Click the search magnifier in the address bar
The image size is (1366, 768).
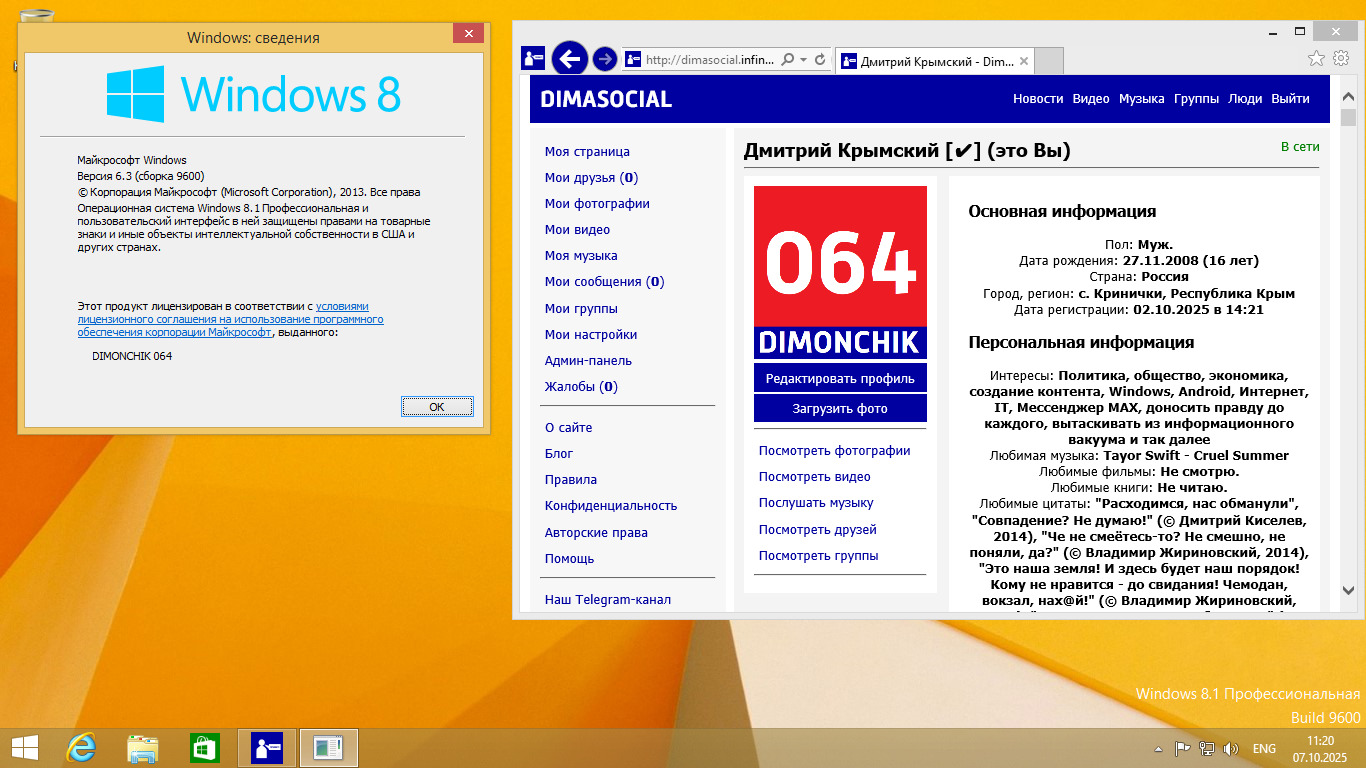(x=788, y=60)
